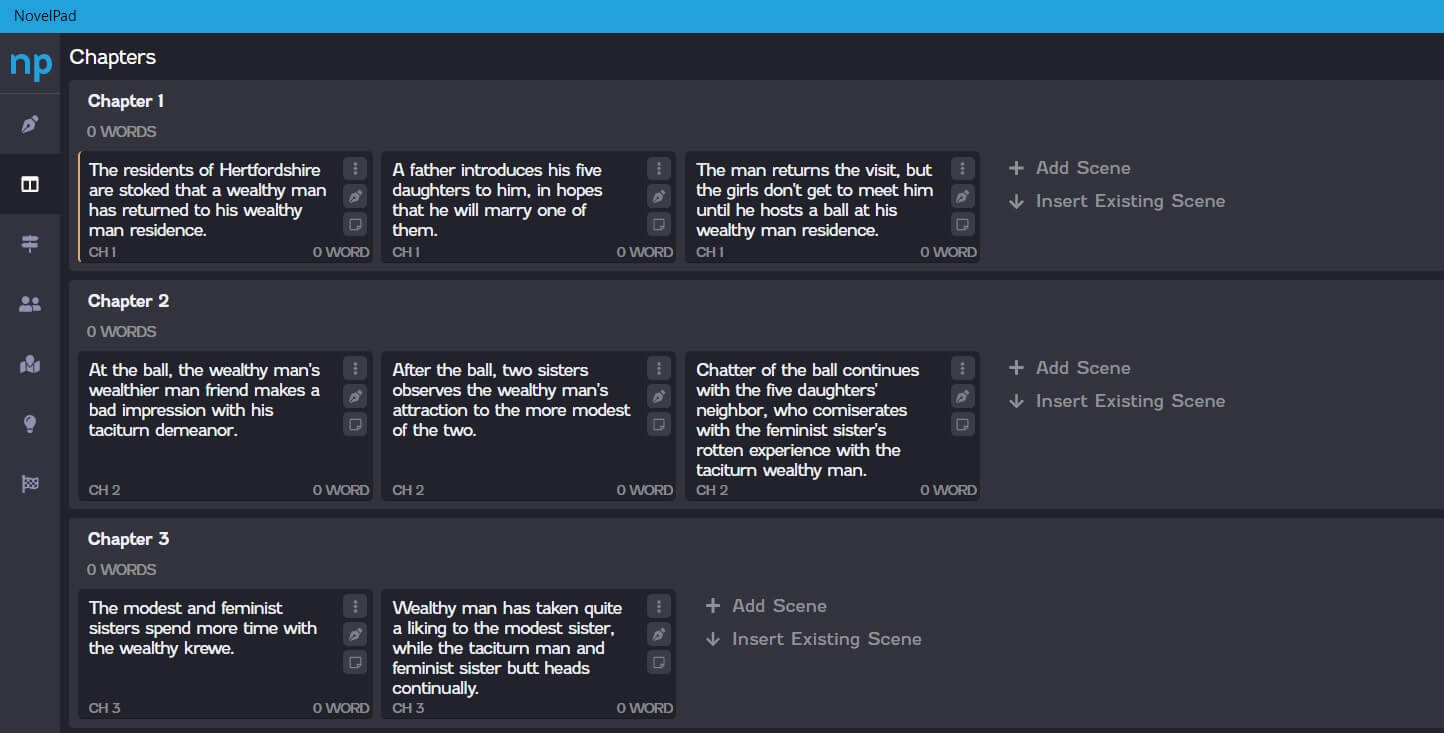Click Add Scene in Chapter 3

[766, 606]
